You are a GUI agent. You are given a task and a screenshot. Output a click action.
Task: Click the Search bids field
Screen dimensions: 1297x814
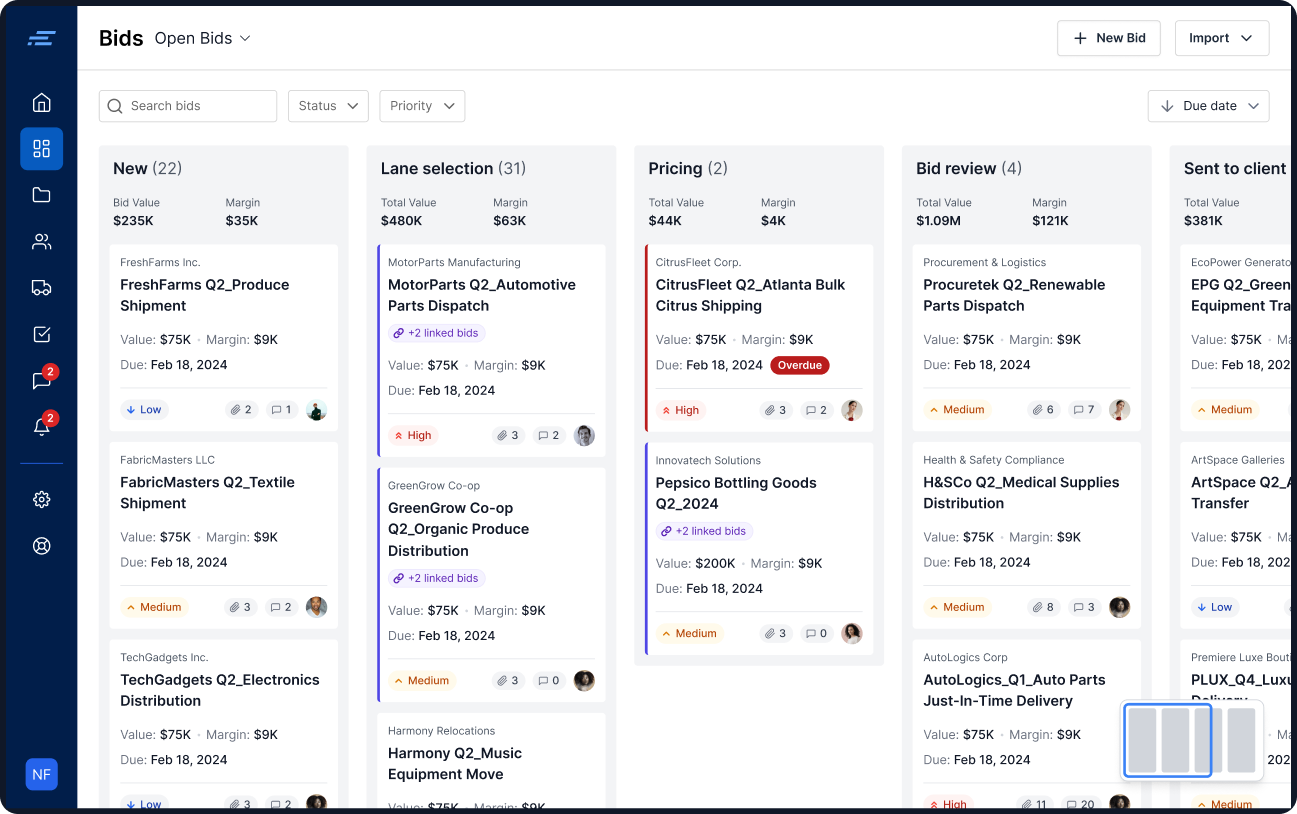188,106
